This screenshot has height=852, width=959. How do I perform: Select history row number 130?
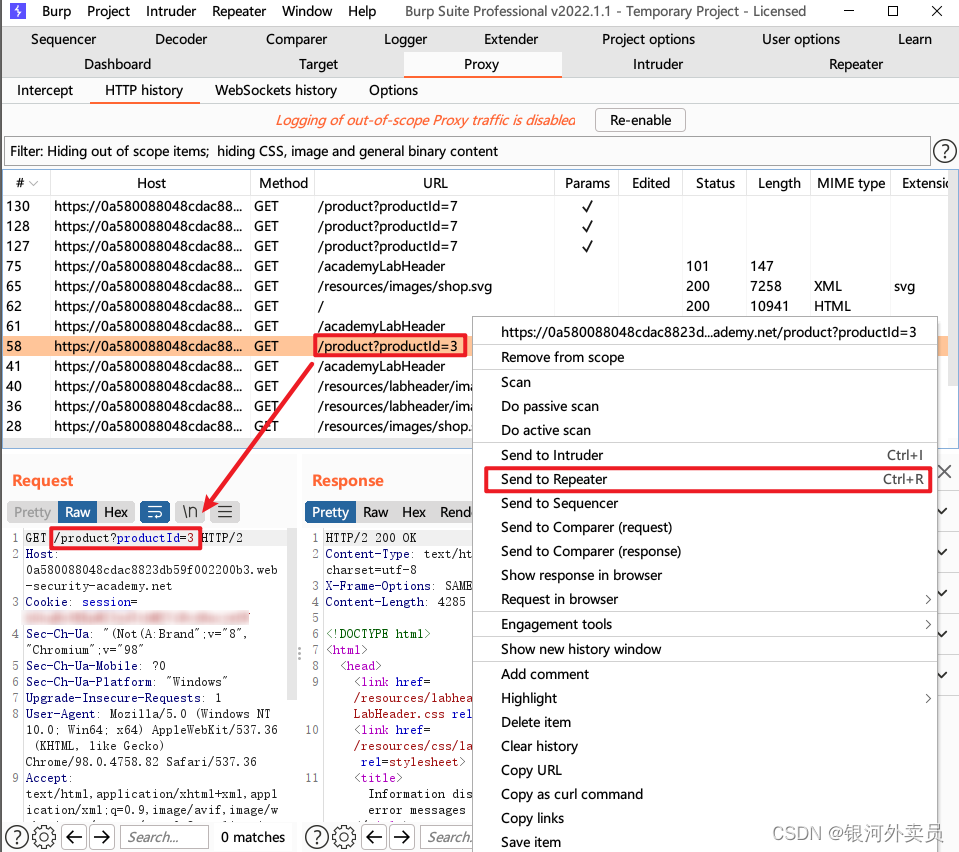click(x=476, y=207)
